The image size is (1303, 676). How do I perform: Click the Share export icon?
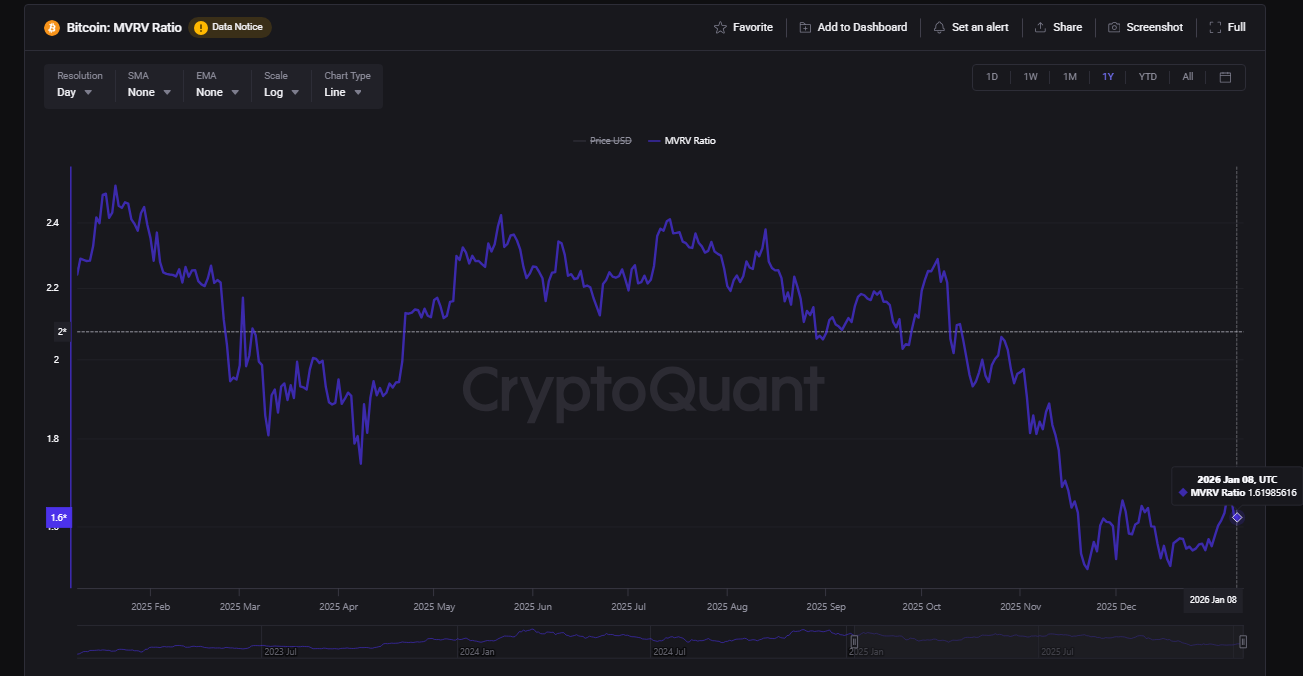point(1040,28)
